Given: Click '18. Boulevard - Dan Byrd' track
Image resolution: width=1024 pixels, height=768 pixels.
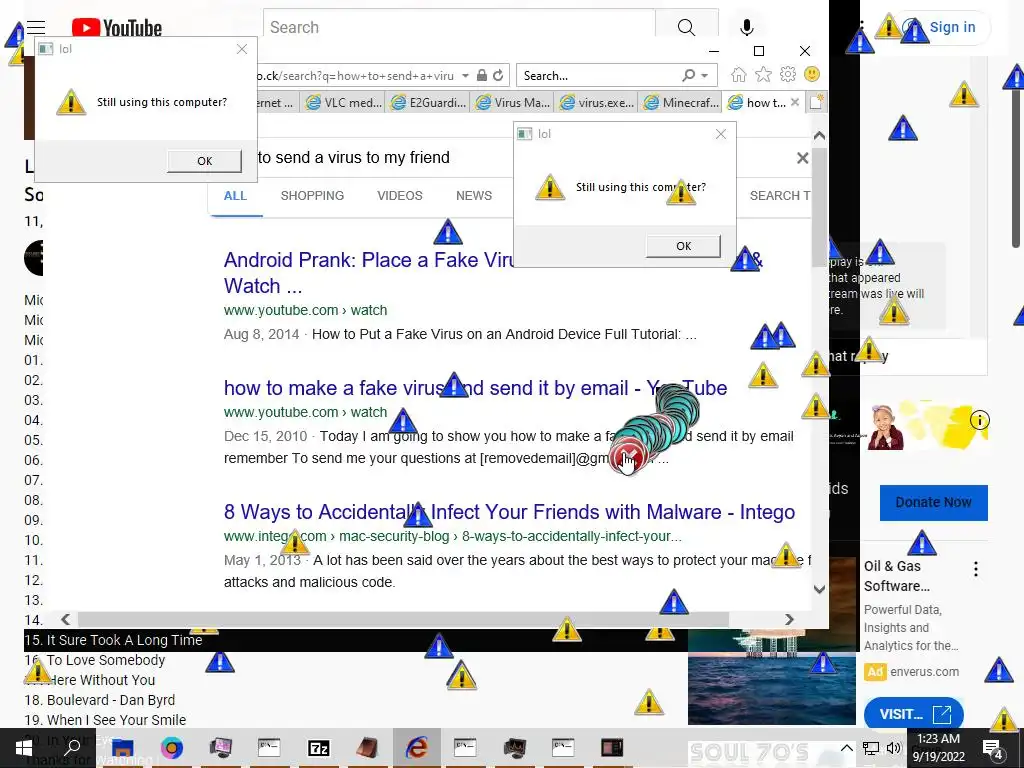Looking at the screenshot, I should point(99,700).
